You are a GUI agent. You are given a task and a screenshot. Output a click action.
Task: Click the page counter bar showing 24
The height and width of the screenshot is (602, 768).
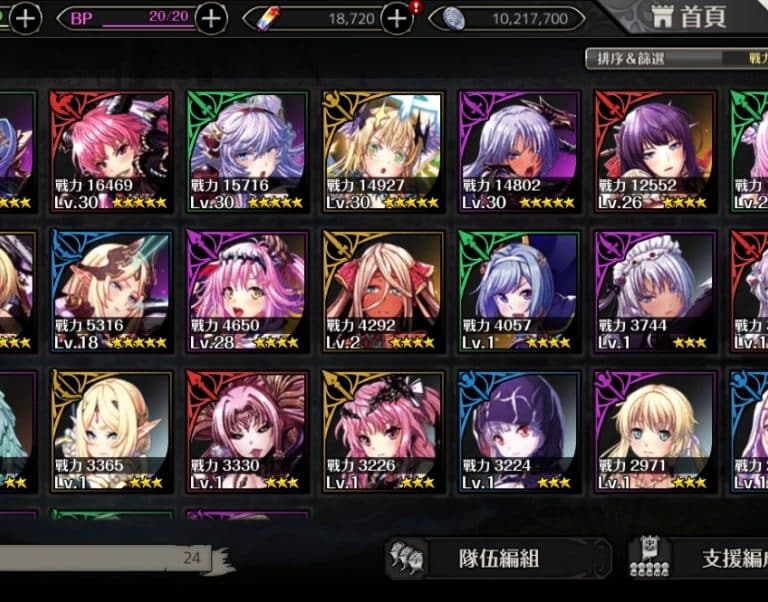[105, 558]
